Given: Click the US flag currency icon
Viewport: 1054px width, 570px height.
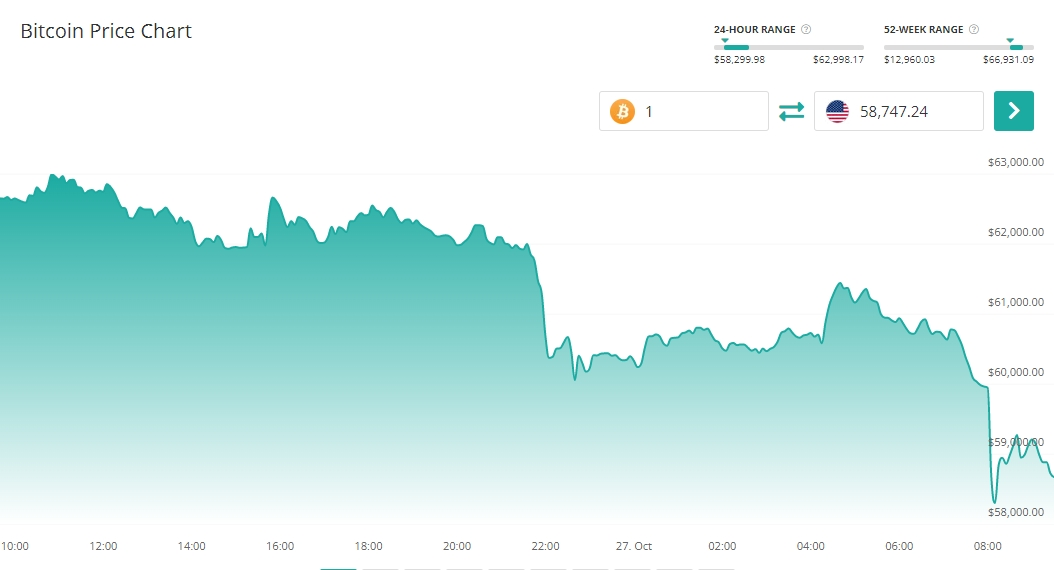Looking at the screenshot, I should [837, 111].
